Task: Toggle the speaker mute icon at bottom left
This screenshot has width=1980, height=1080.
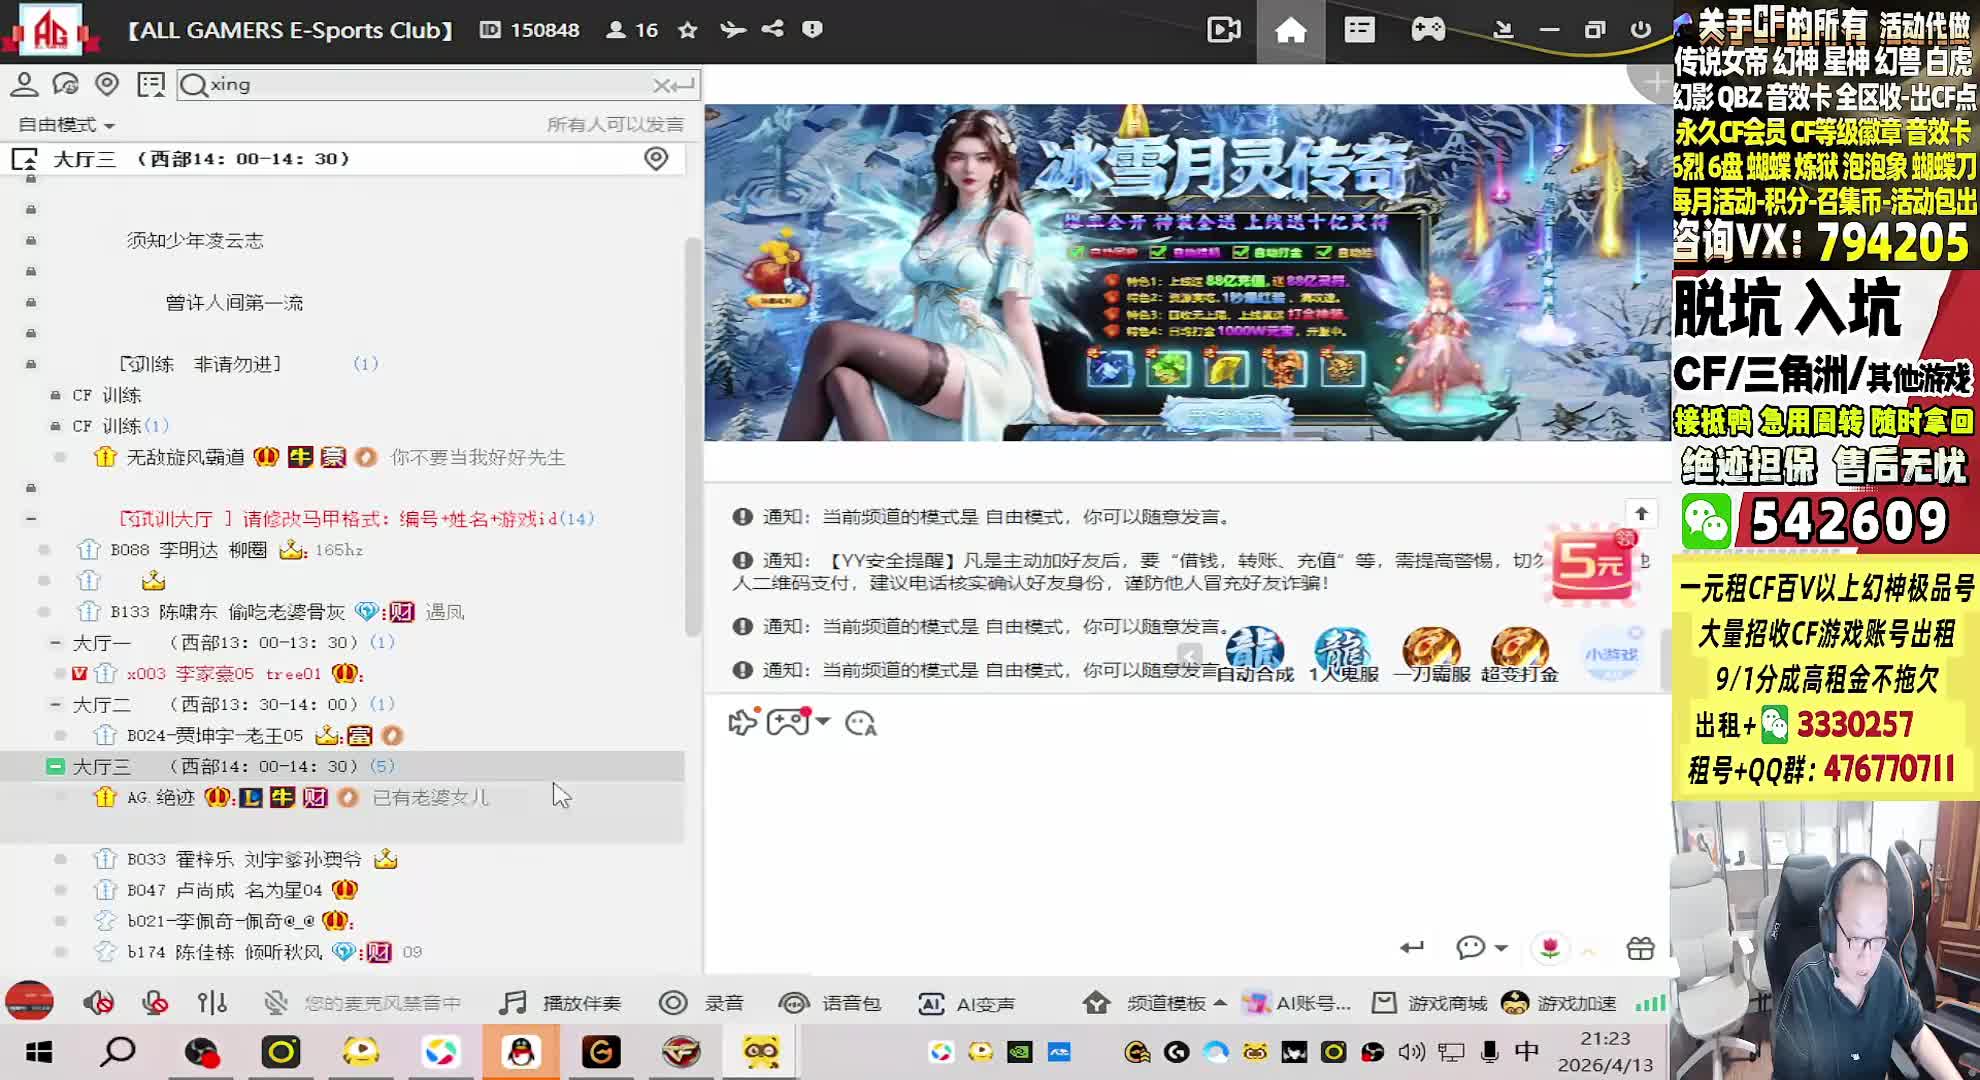Action: (98, 1002)
